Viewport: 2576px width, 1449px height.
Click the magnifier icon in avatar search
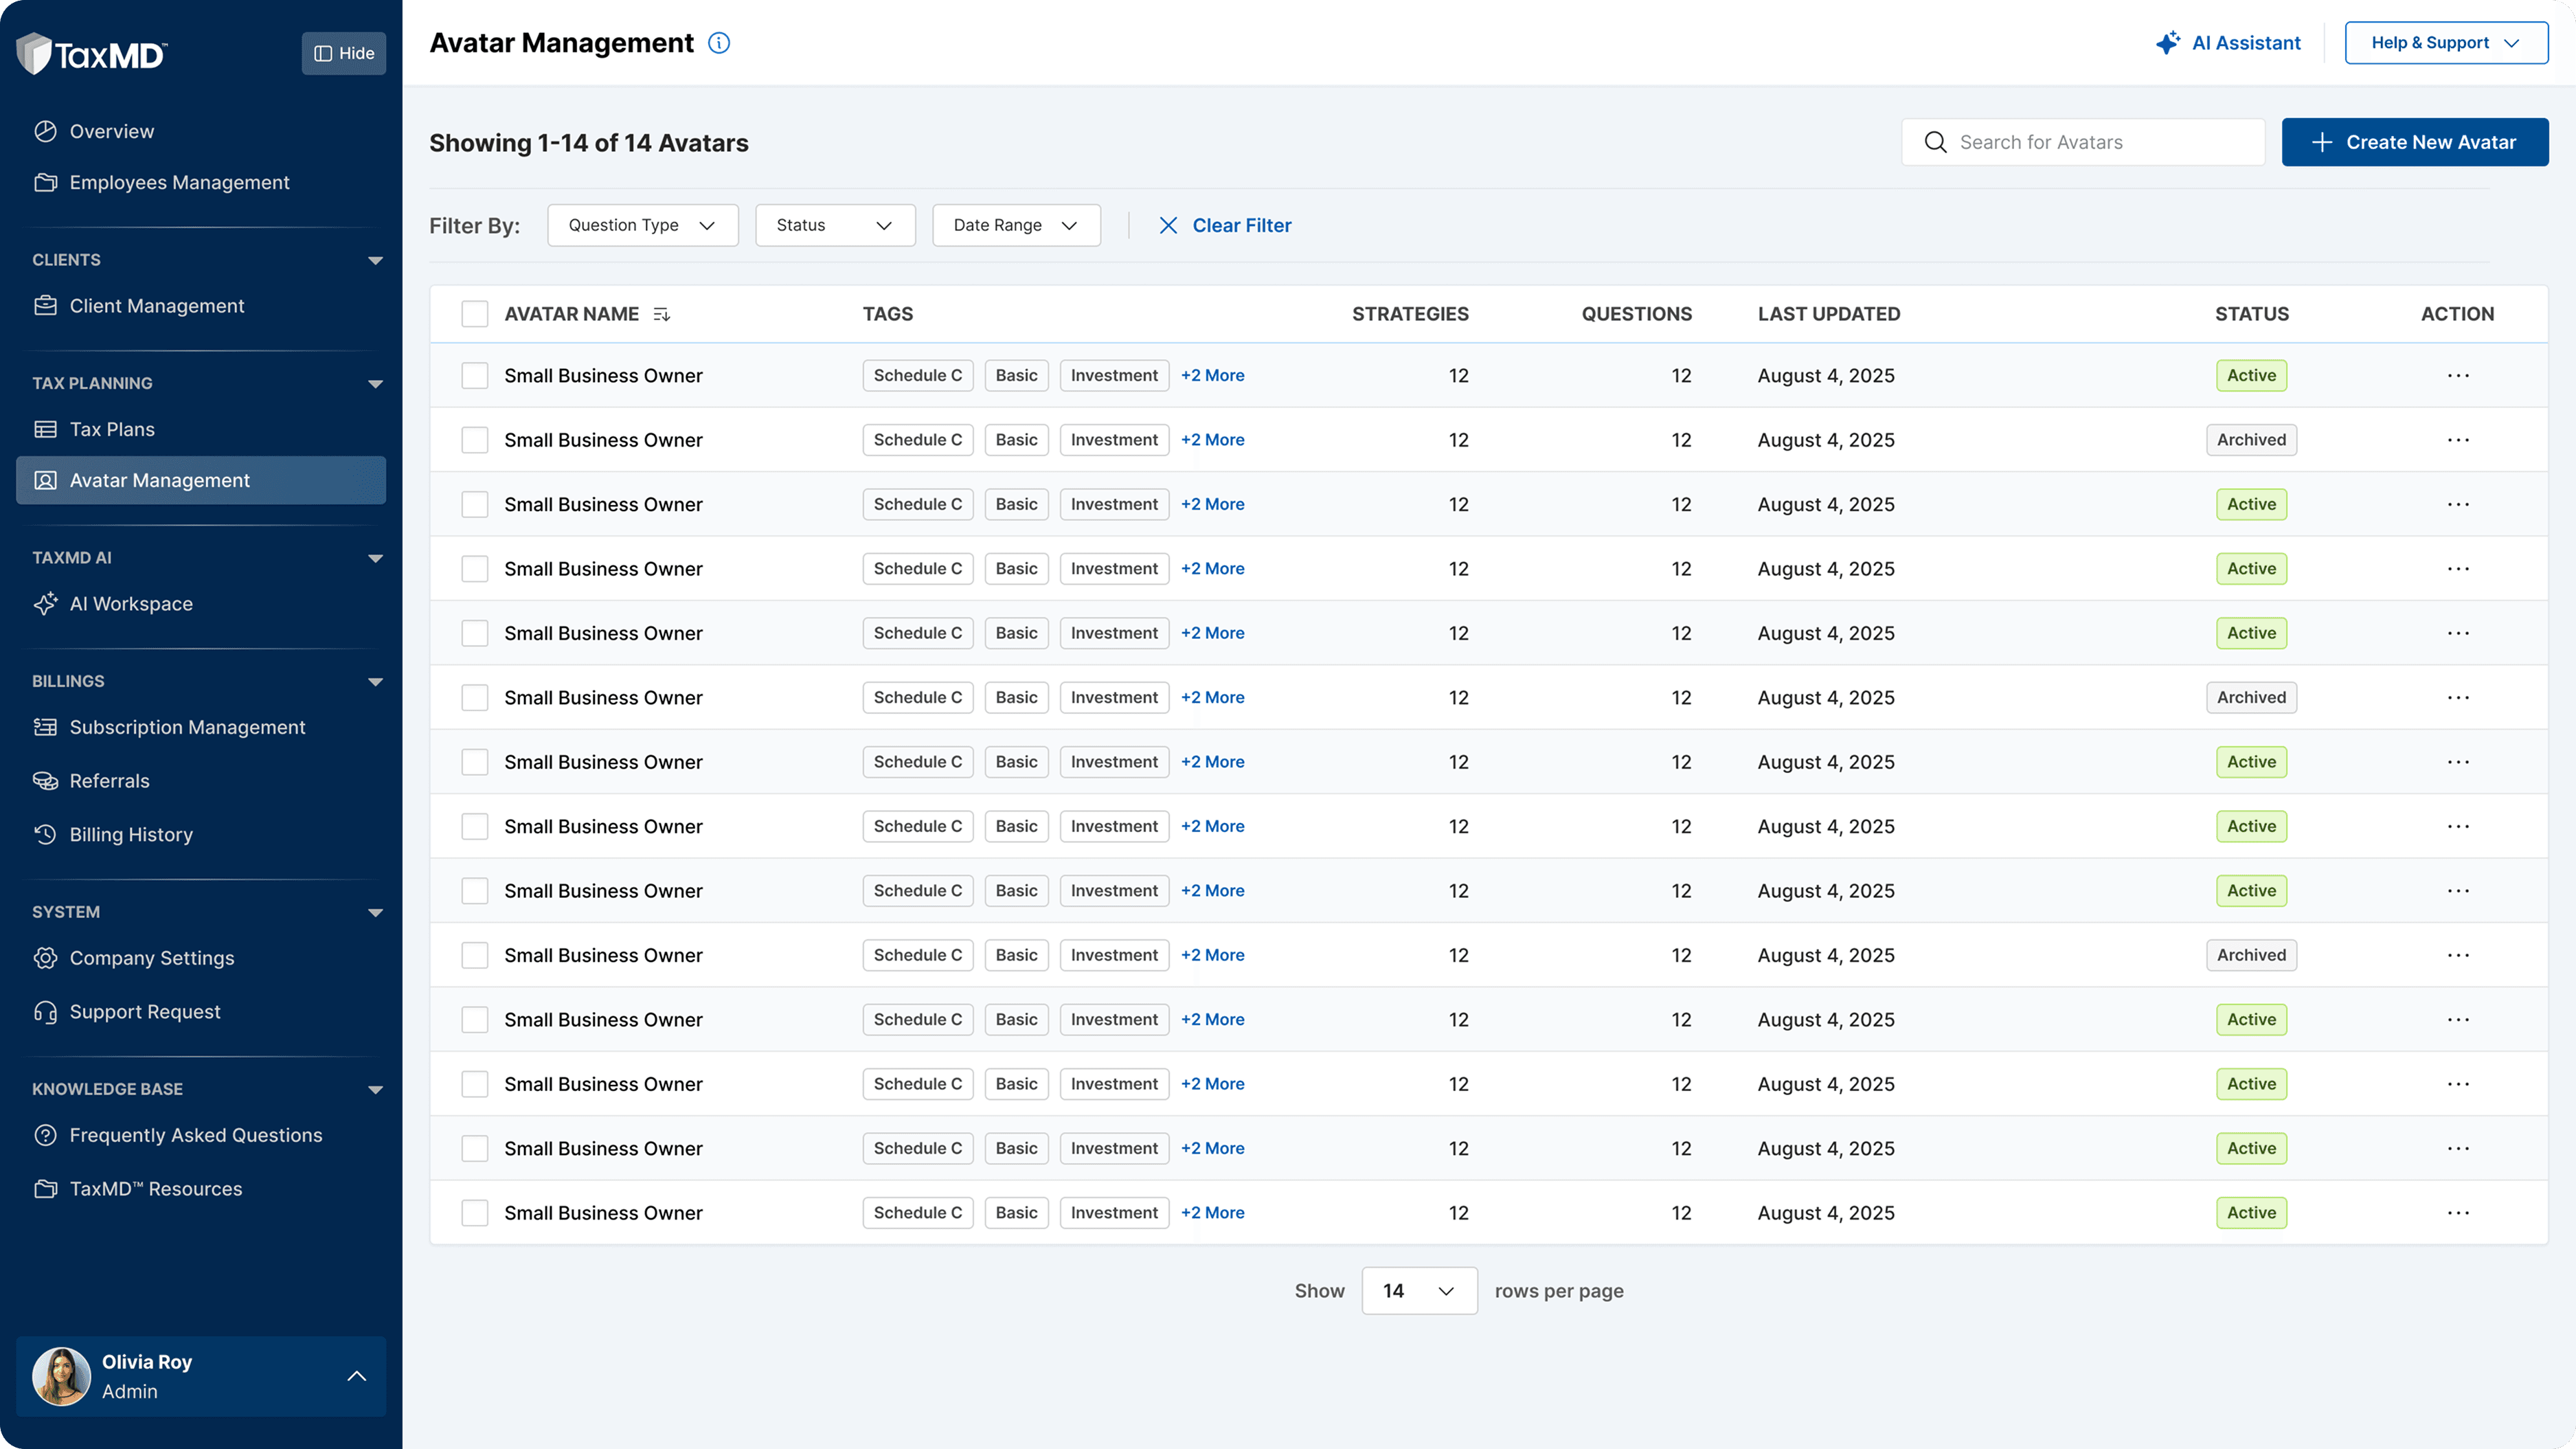pyautogui.click(x=1936, y=143)
